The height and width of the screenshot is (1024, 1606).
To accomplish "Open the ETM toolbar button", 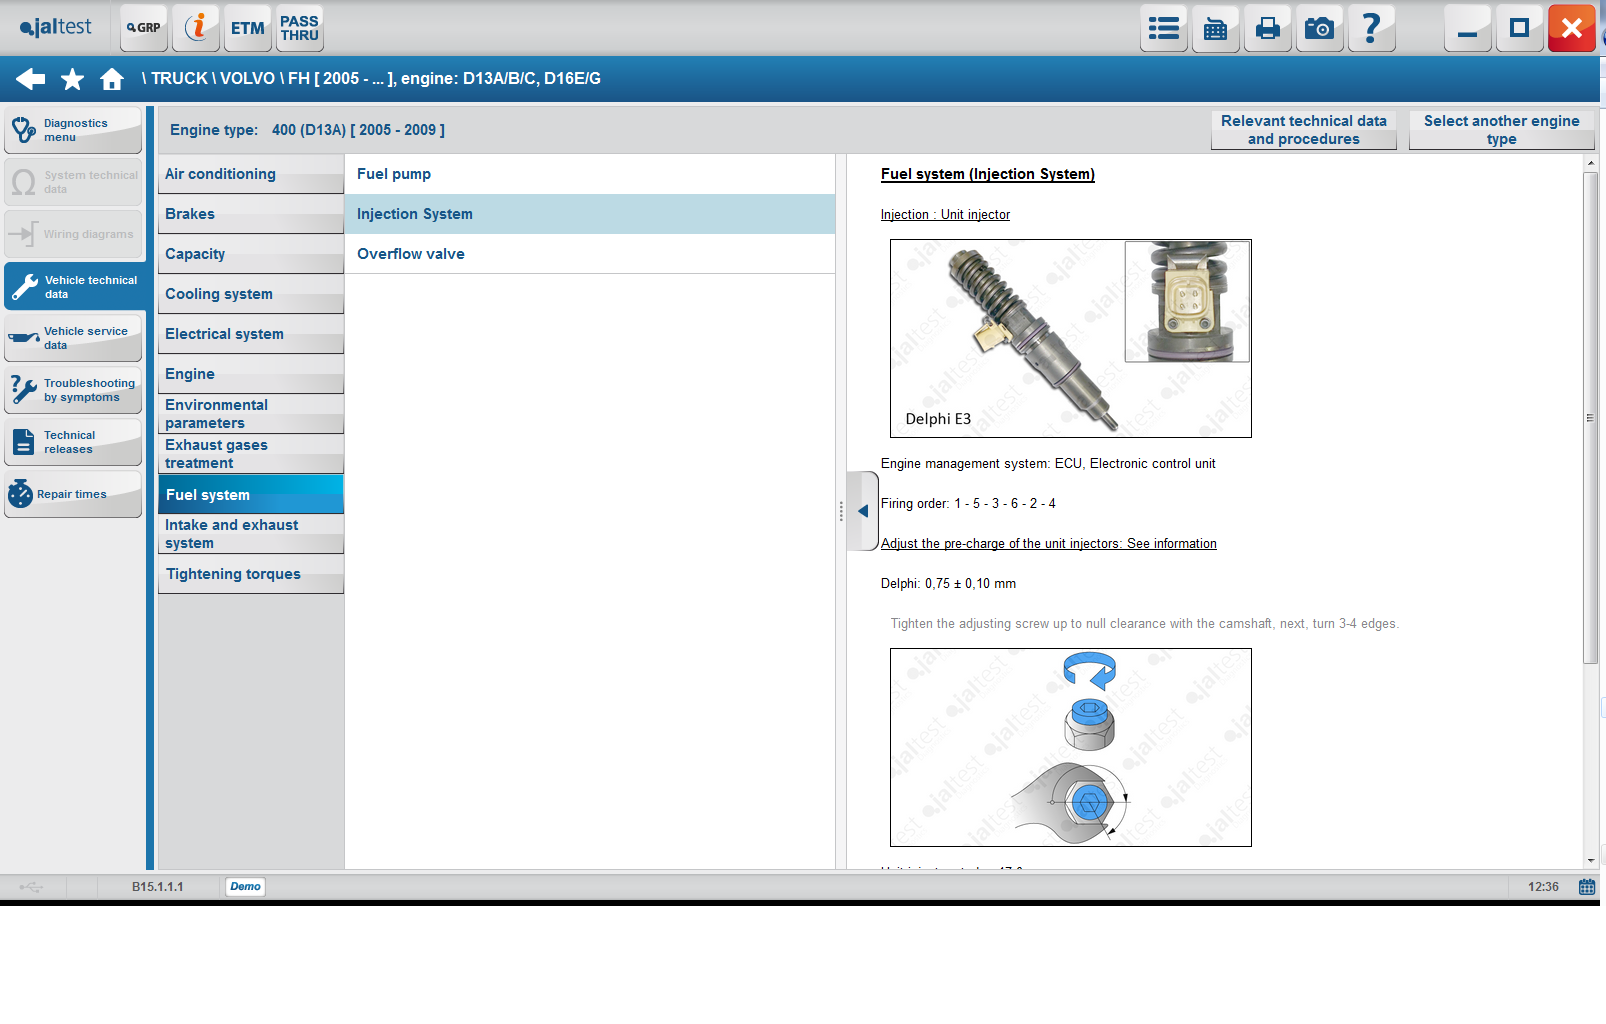I will click(247, 28).
